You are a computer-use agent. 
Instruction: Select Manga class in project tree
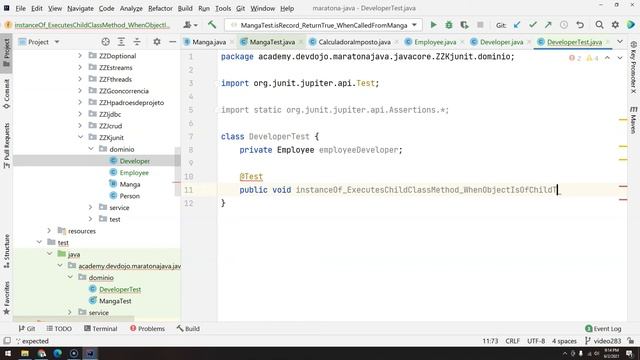pyautogui.click(x=130, y=184)
